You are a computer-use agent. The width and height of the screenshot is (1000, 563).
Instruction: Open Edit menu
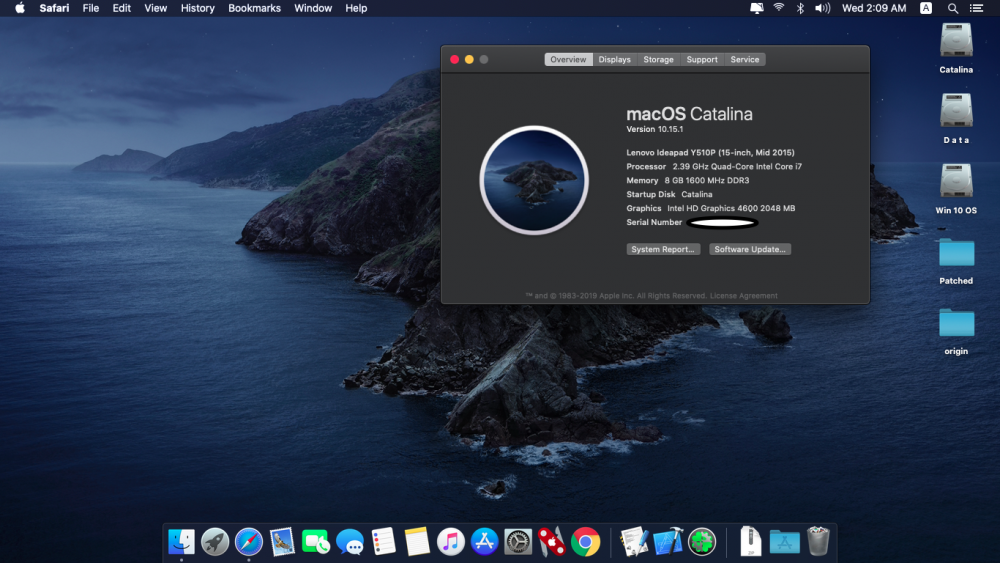click(x=121, y=8)
